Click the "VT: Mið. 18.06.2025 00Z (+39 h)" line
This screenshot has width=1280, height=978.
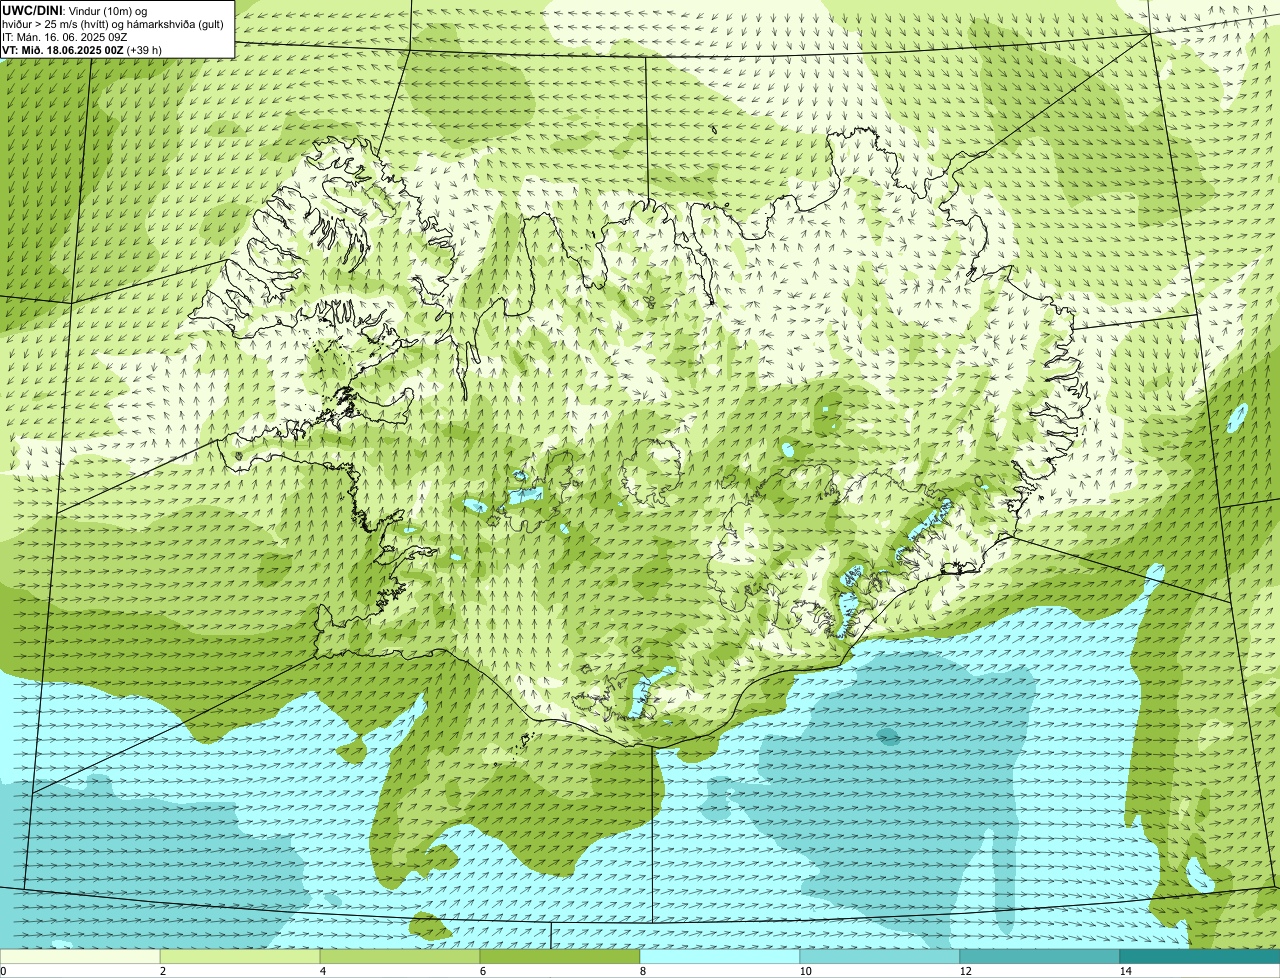click(82, 49)
